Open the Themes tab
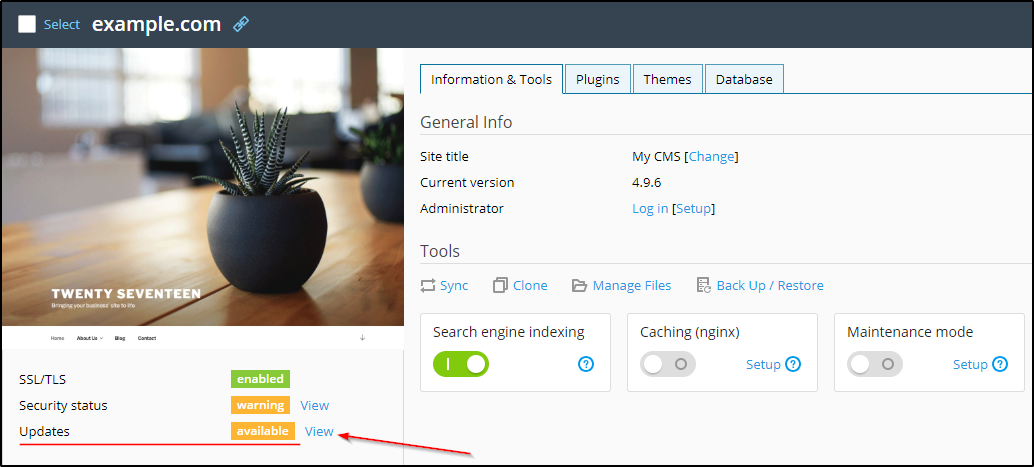This screenshot has width=1034, height=467. click(x=667, y=79)
